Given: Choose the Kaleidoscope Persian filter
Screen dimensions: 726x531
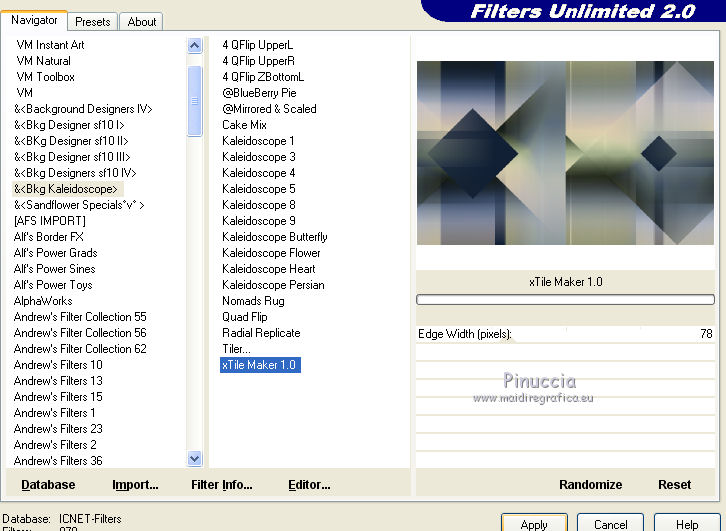Looking at the screenshot, I should click(273, 285).
